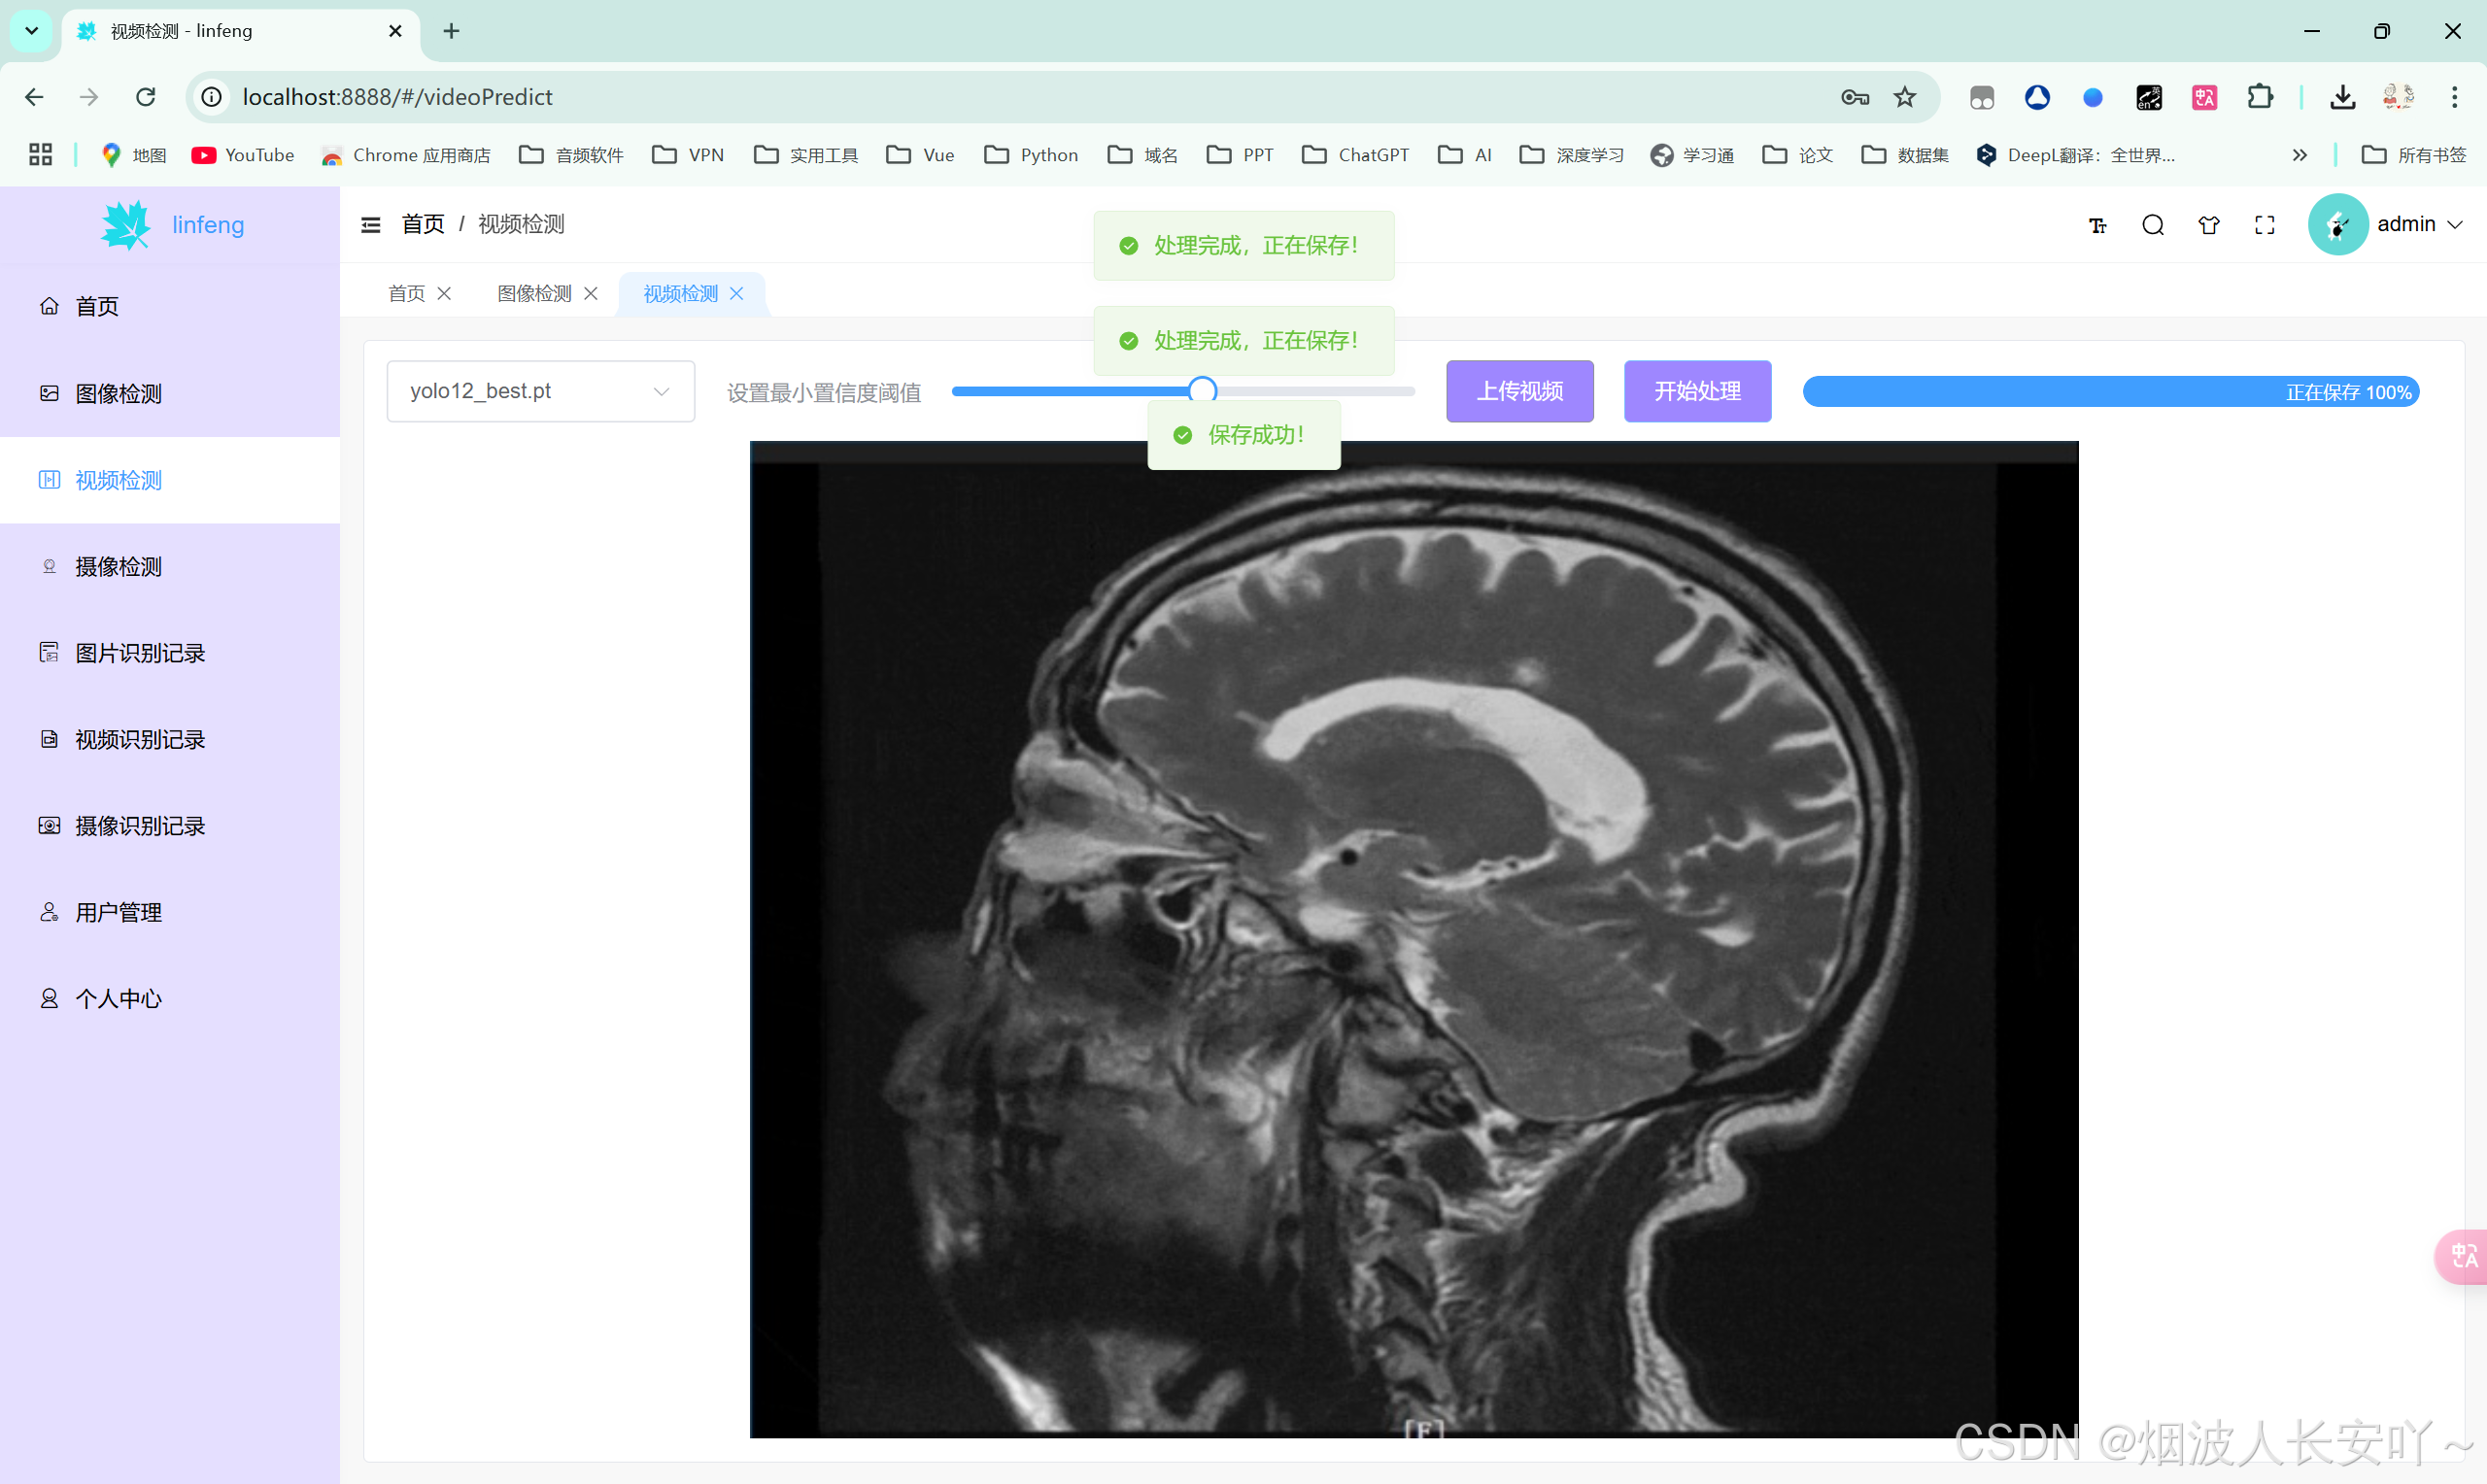Open the font size adjuster icon
Screen dimensions: 2487x1484
point(2097,225)
